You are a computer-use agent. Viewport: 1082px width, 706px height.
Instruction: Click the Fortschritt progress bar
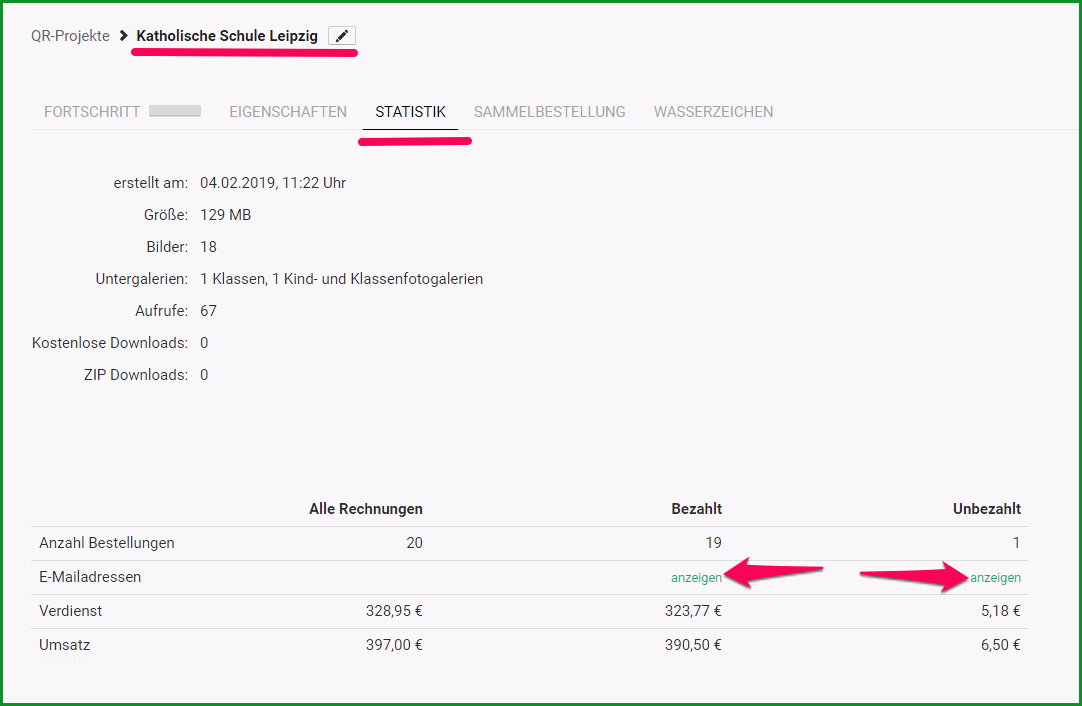(x=175, y=111)
